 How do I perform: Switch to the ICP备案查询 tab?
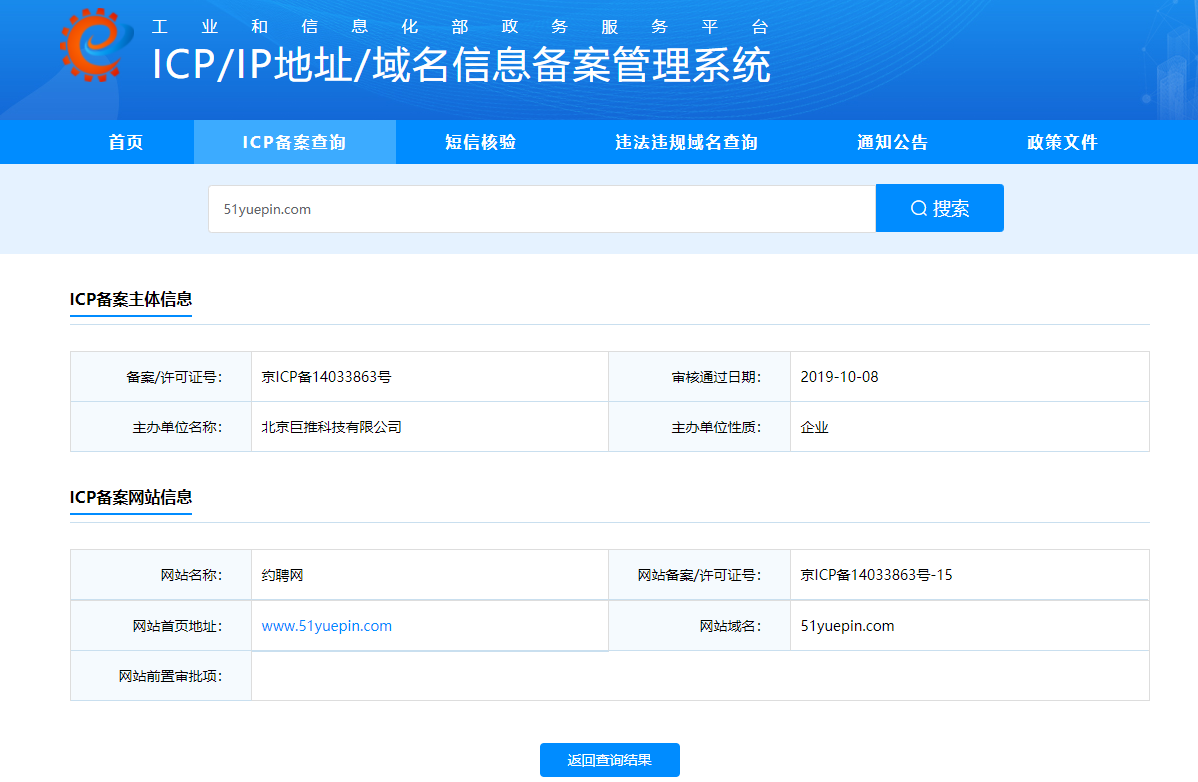[294, 142]
